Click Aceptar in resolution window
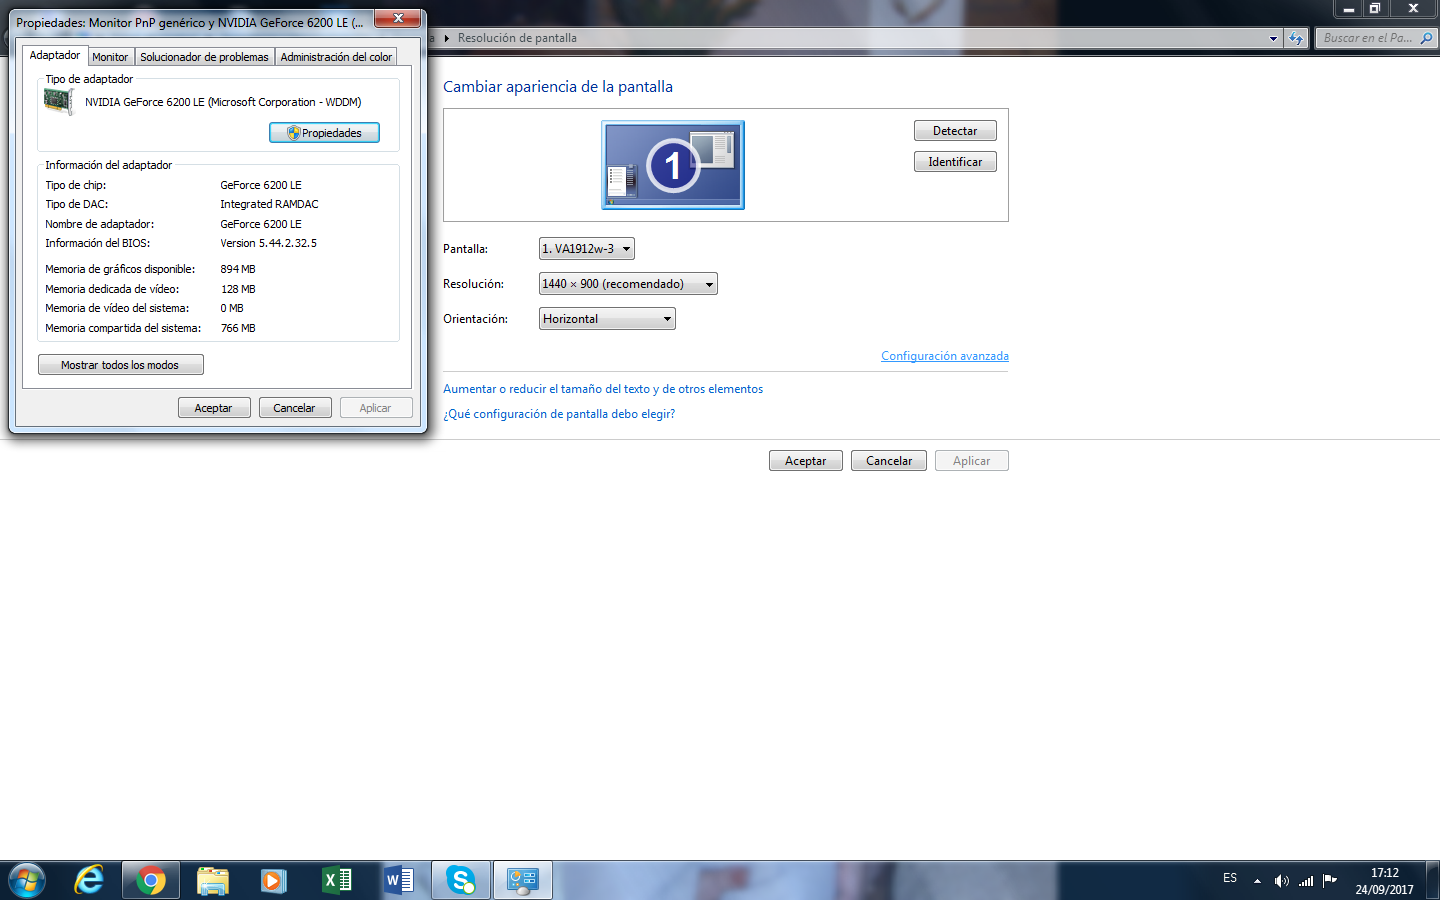Screen dimensions: 1440x900 click(805, 461)
